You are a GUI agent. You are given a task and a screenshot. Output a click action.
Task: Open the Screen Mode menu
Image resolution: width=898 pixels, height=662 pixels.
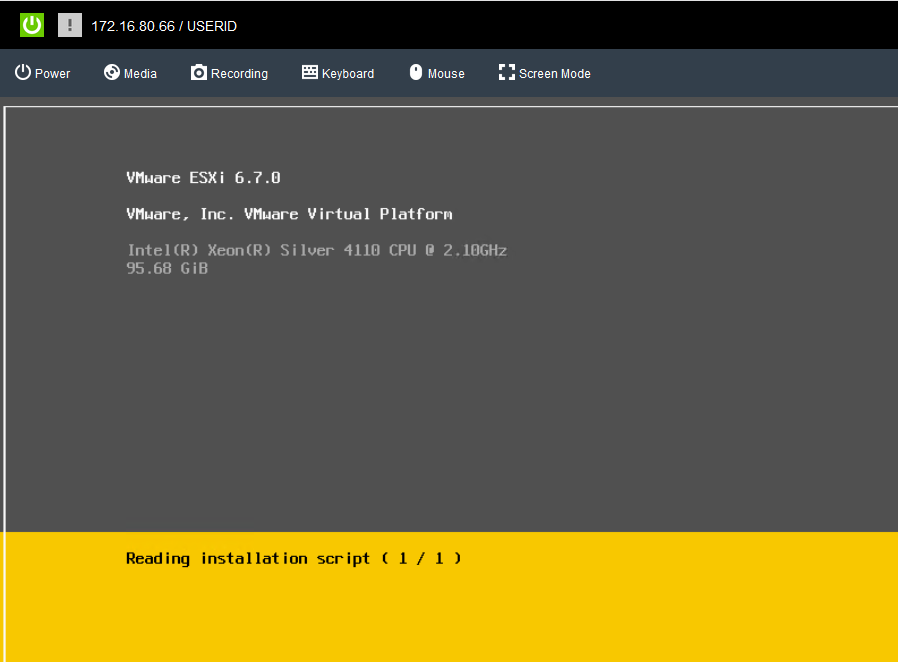544,73
